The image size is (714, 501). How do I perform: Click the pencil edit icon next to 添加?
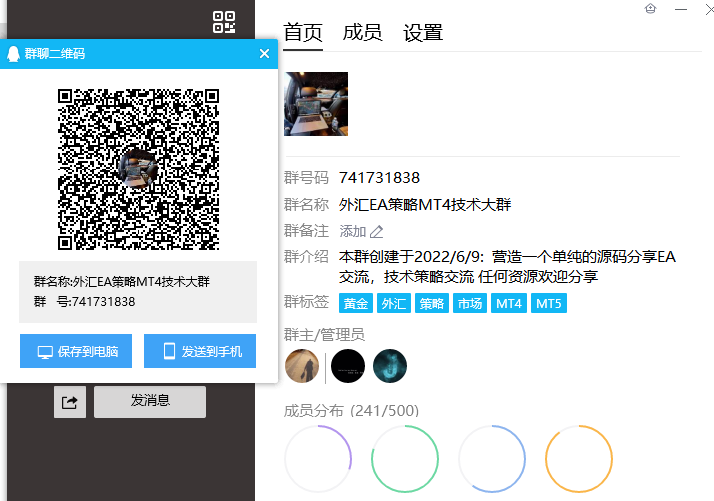click(x=377, y=232)
